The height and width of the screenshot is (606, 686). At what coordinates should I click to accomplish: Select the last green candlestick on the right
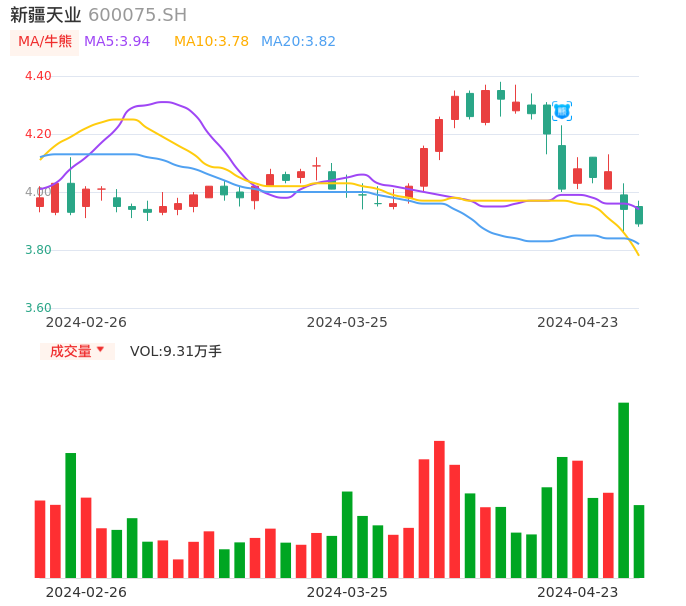639,215
